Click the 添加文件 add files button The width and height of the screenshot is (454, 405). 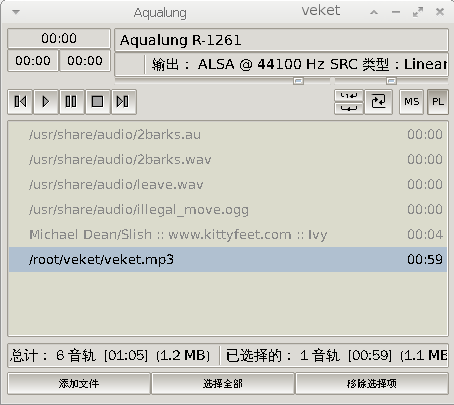click(x=79, y=384)
